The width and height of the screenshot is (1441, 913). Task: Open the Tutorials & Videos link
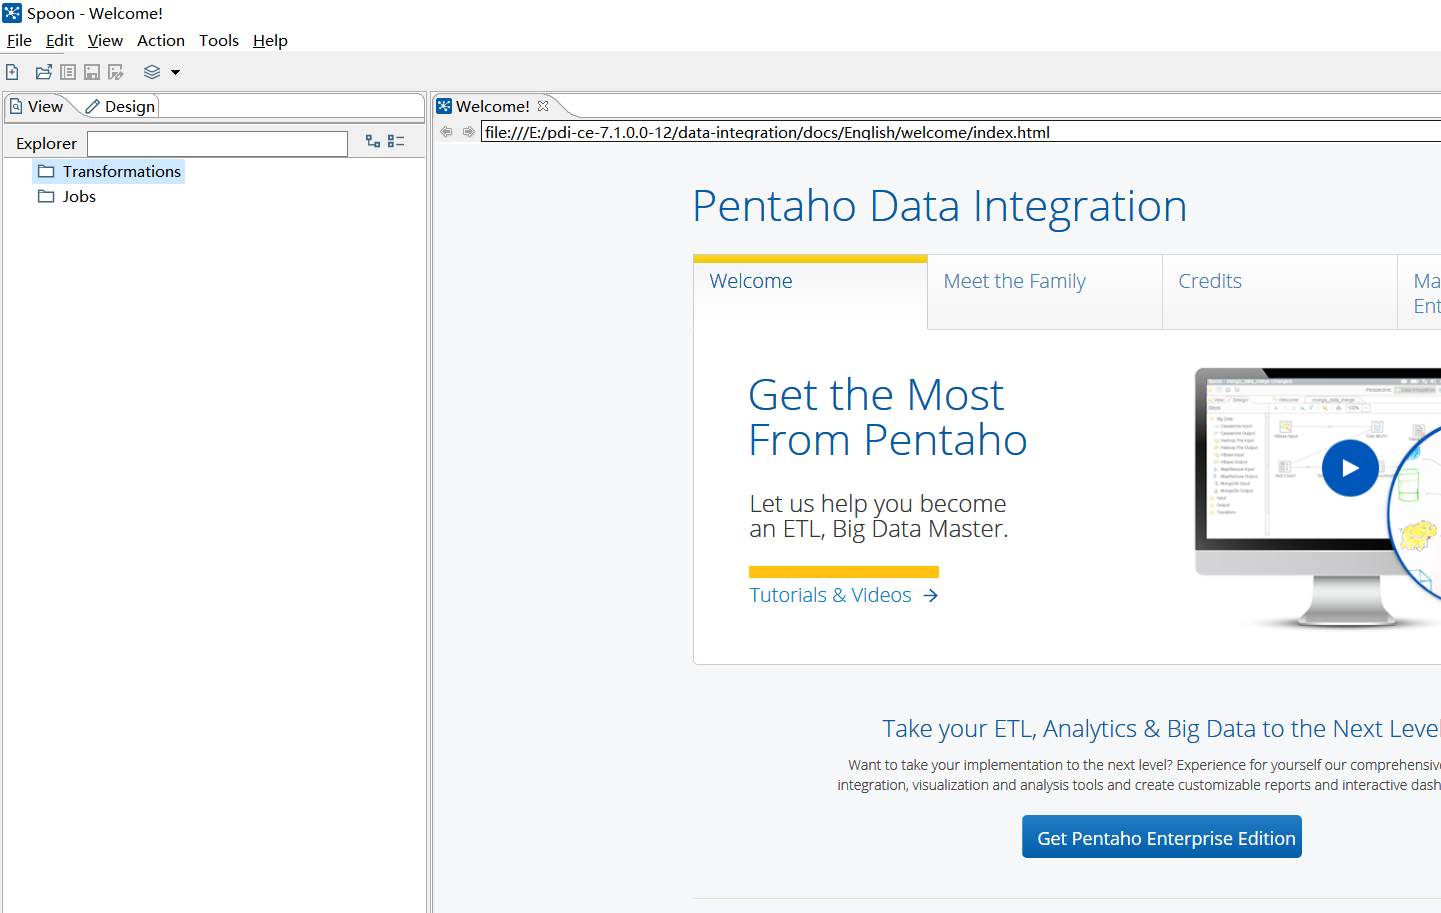830,594
